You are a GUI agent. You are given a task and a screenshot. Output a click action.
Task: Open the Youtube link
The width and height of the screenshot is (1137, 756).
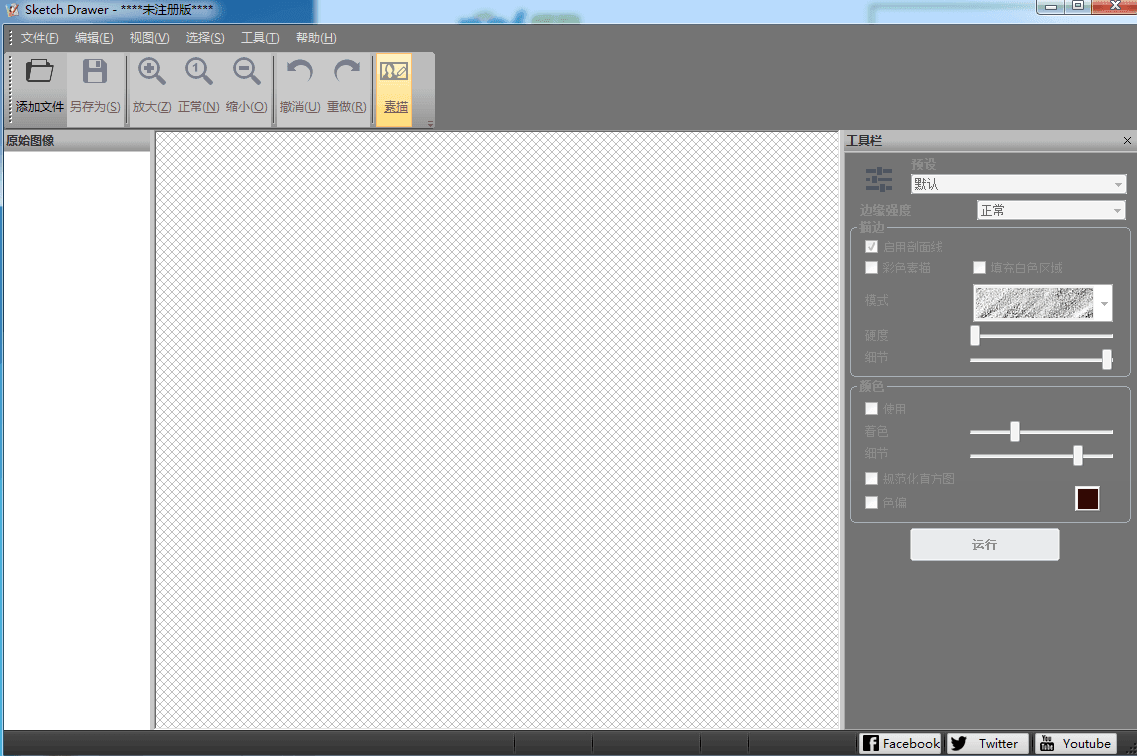[1076, 743]
